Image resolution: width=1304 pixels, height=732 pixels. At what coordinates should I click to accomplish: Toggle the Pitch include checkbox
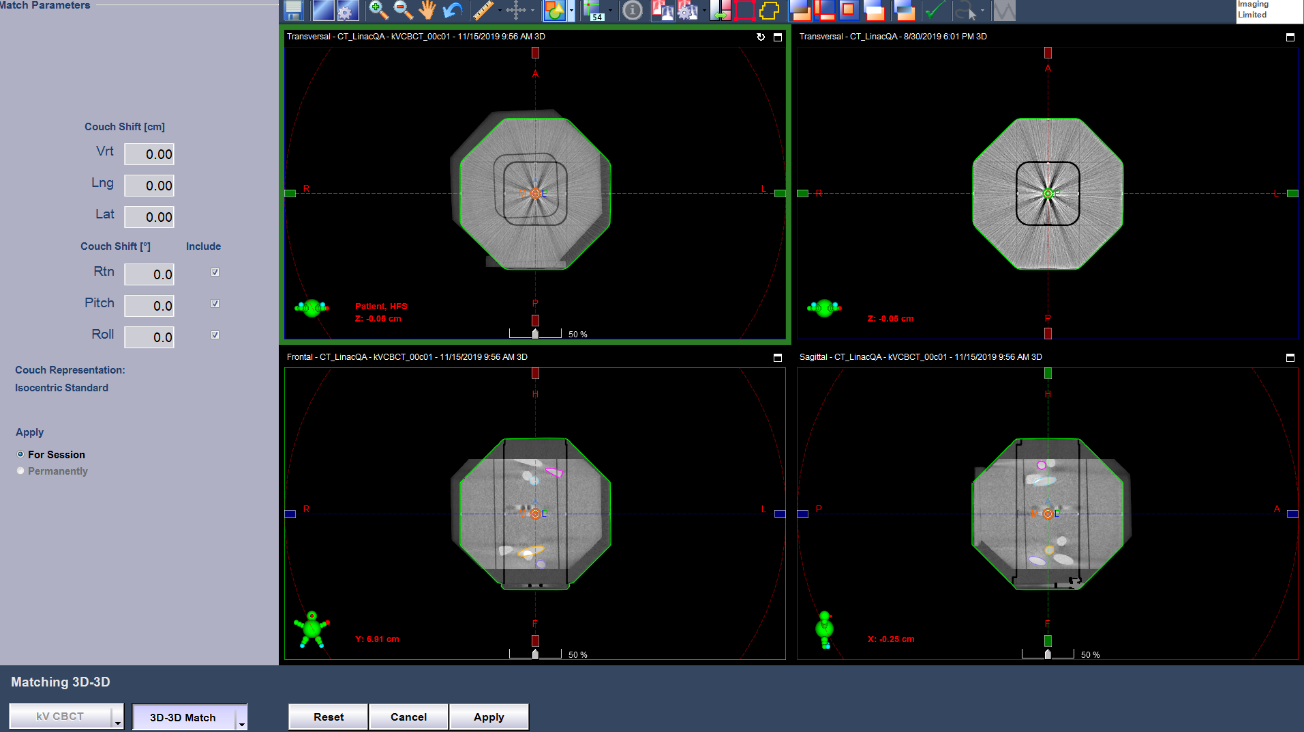tap(215, 304)
